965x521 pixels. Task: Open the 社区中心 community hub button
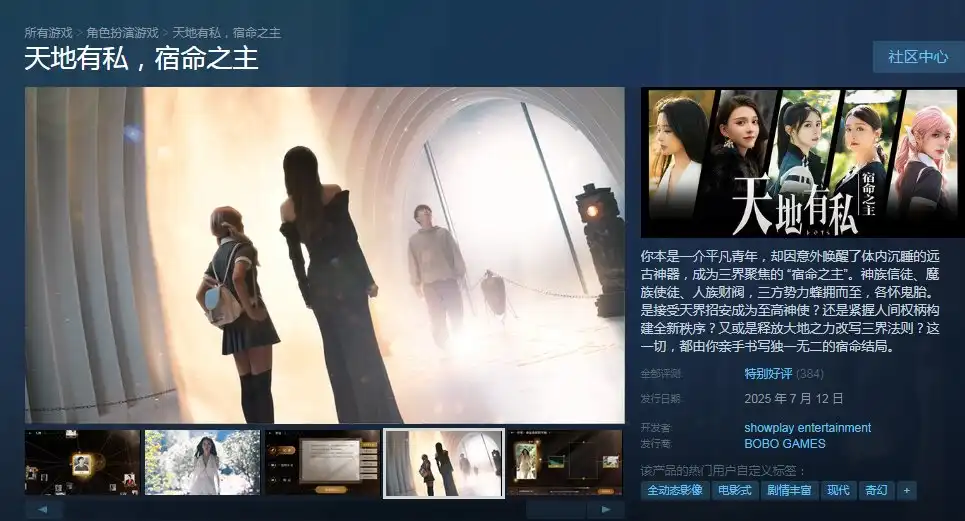tap(918, 57)
